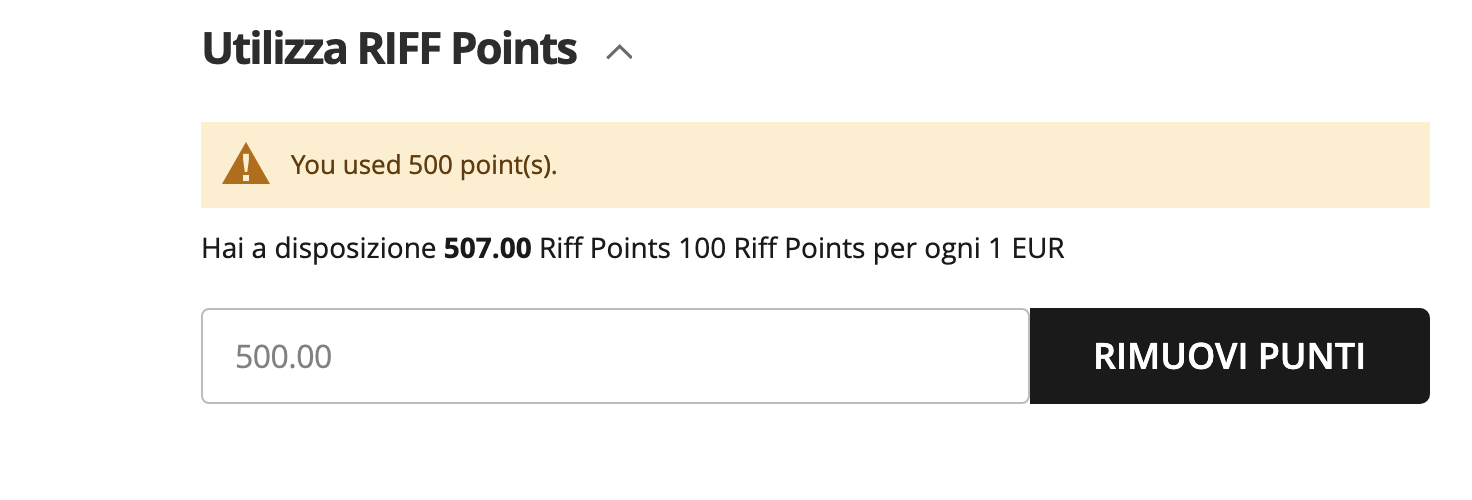Click the points input field showing 500.00
This screenshot has width=1472, height=500.
pyautogui.click(x=615, y=356)
